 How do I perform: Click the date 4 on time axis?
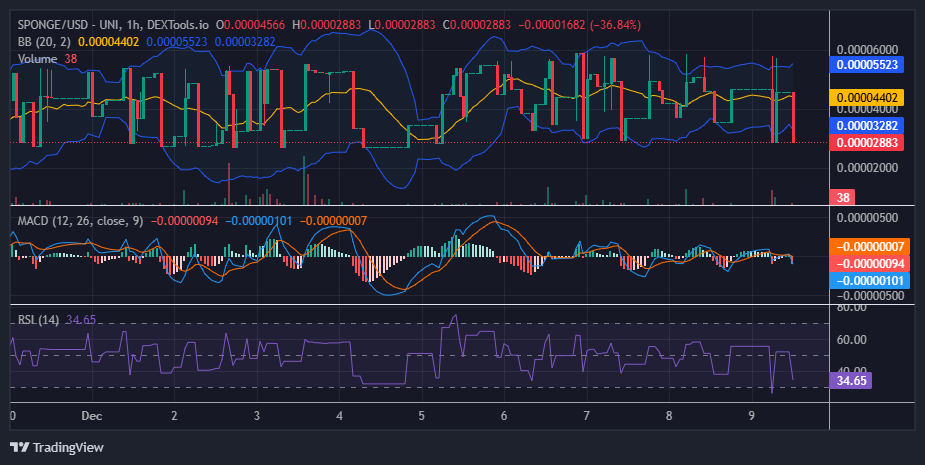click(x=339, y=416)
